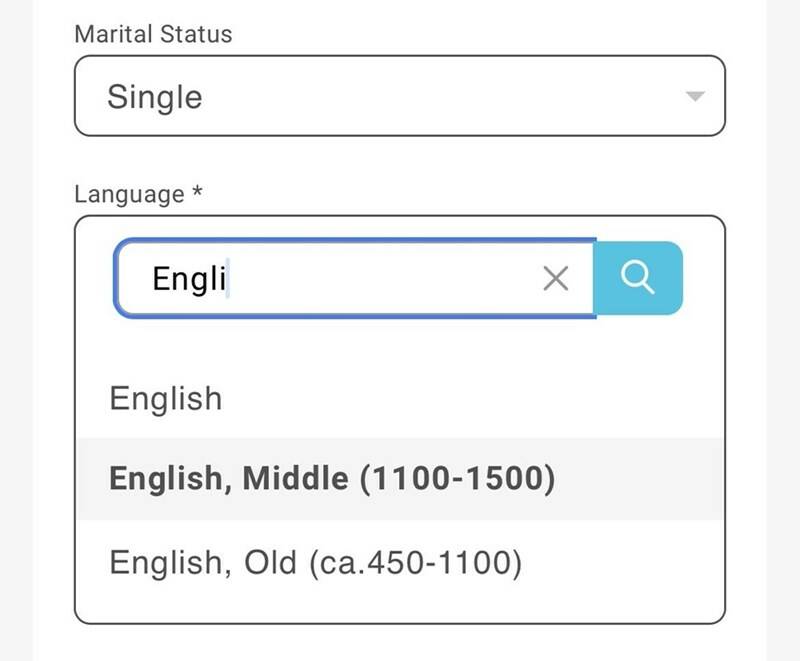Click the 'Marital Status' field label
The image size is (800, 661).
[153, 33]
